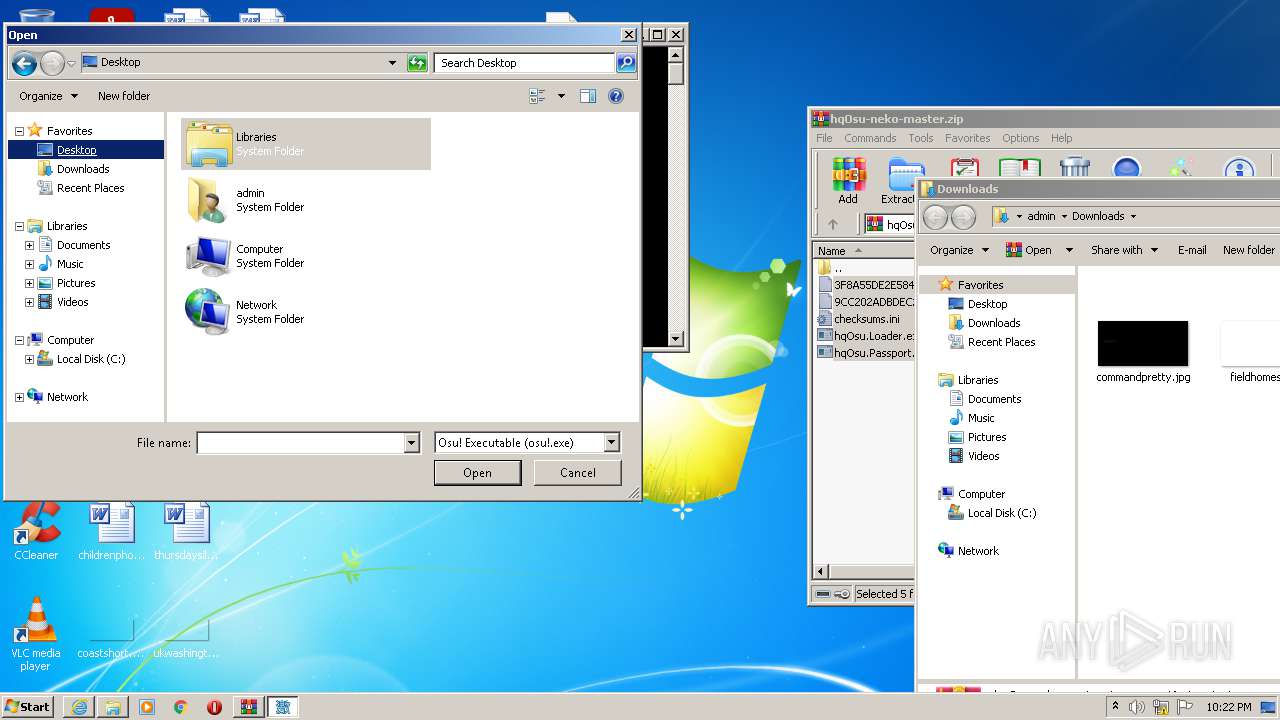
Task: Click the WinRAR up one level arrow
Action: click(832, 224)
